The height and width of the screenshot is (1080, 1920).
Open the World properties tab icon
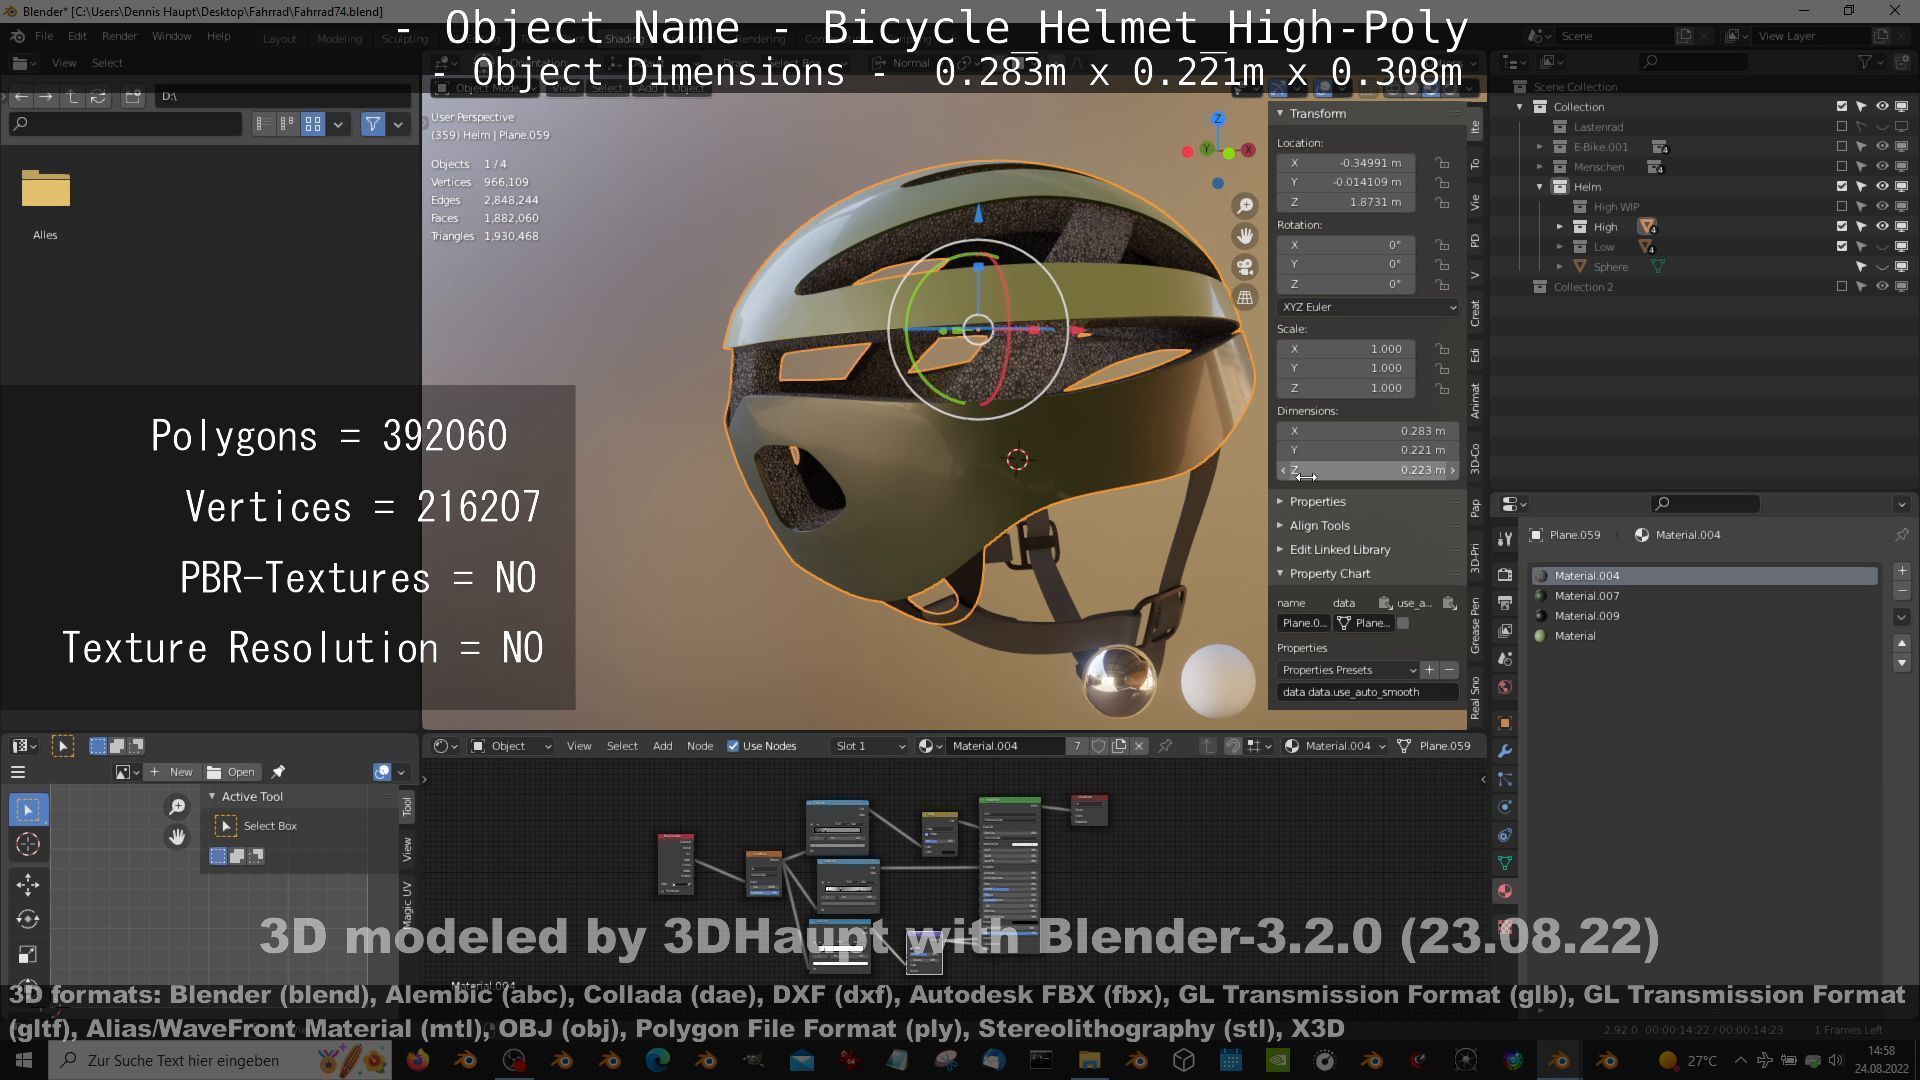[x=1505, y=687]
